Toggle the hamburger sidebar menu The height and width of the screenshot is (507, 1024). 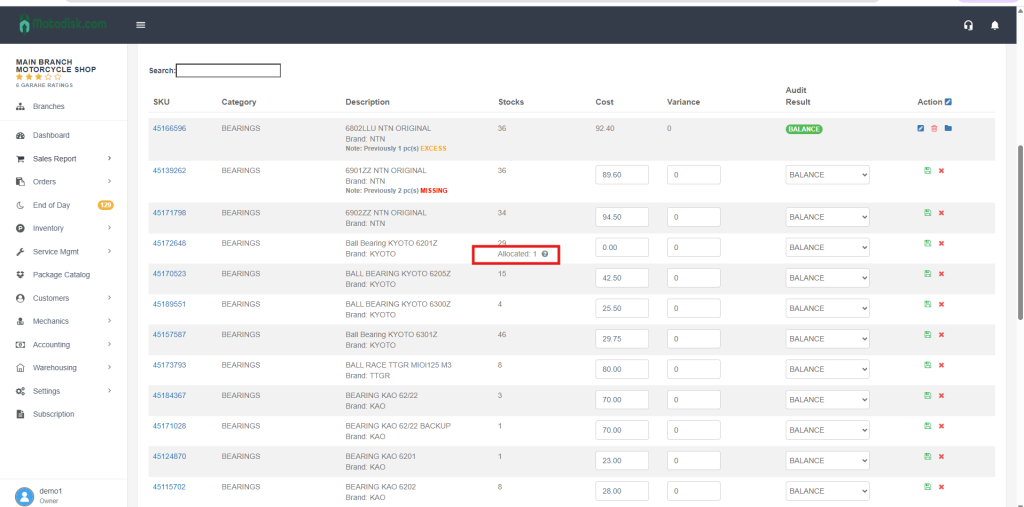[x=140, y=25]
